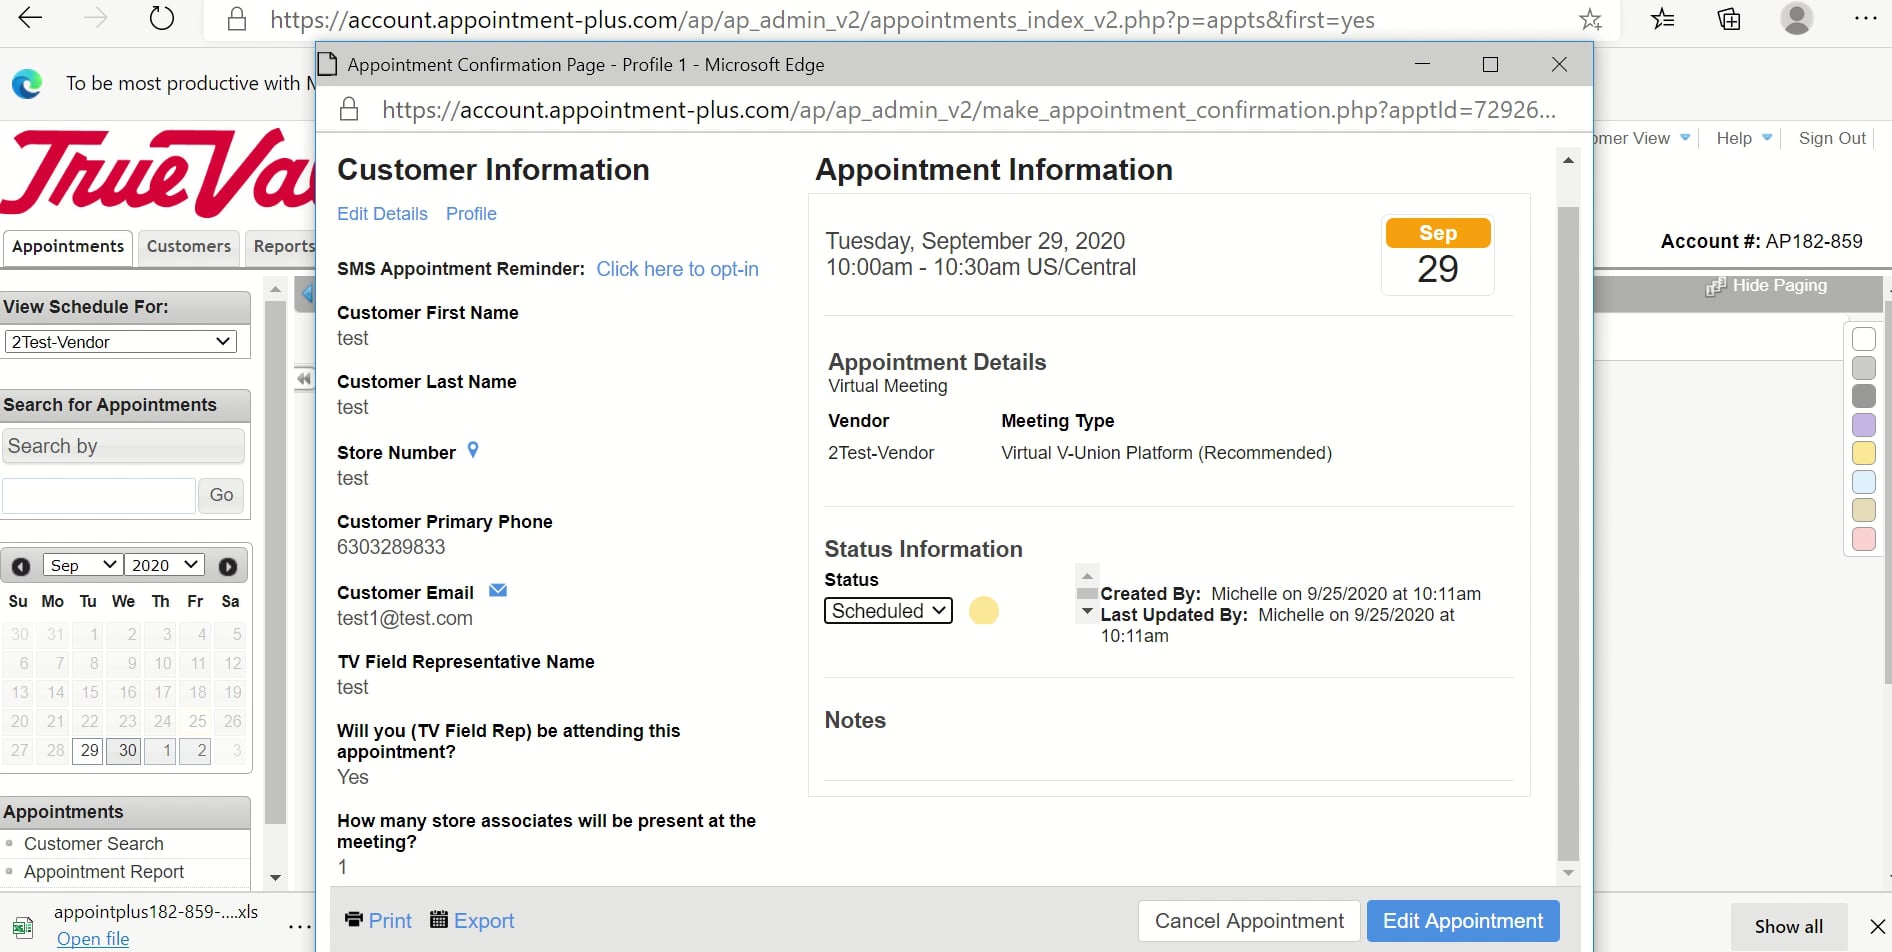The width and height of the screenshot is (1892, 952).
Task: Select the purple color swatch
Action: (x=1864, y=425)
